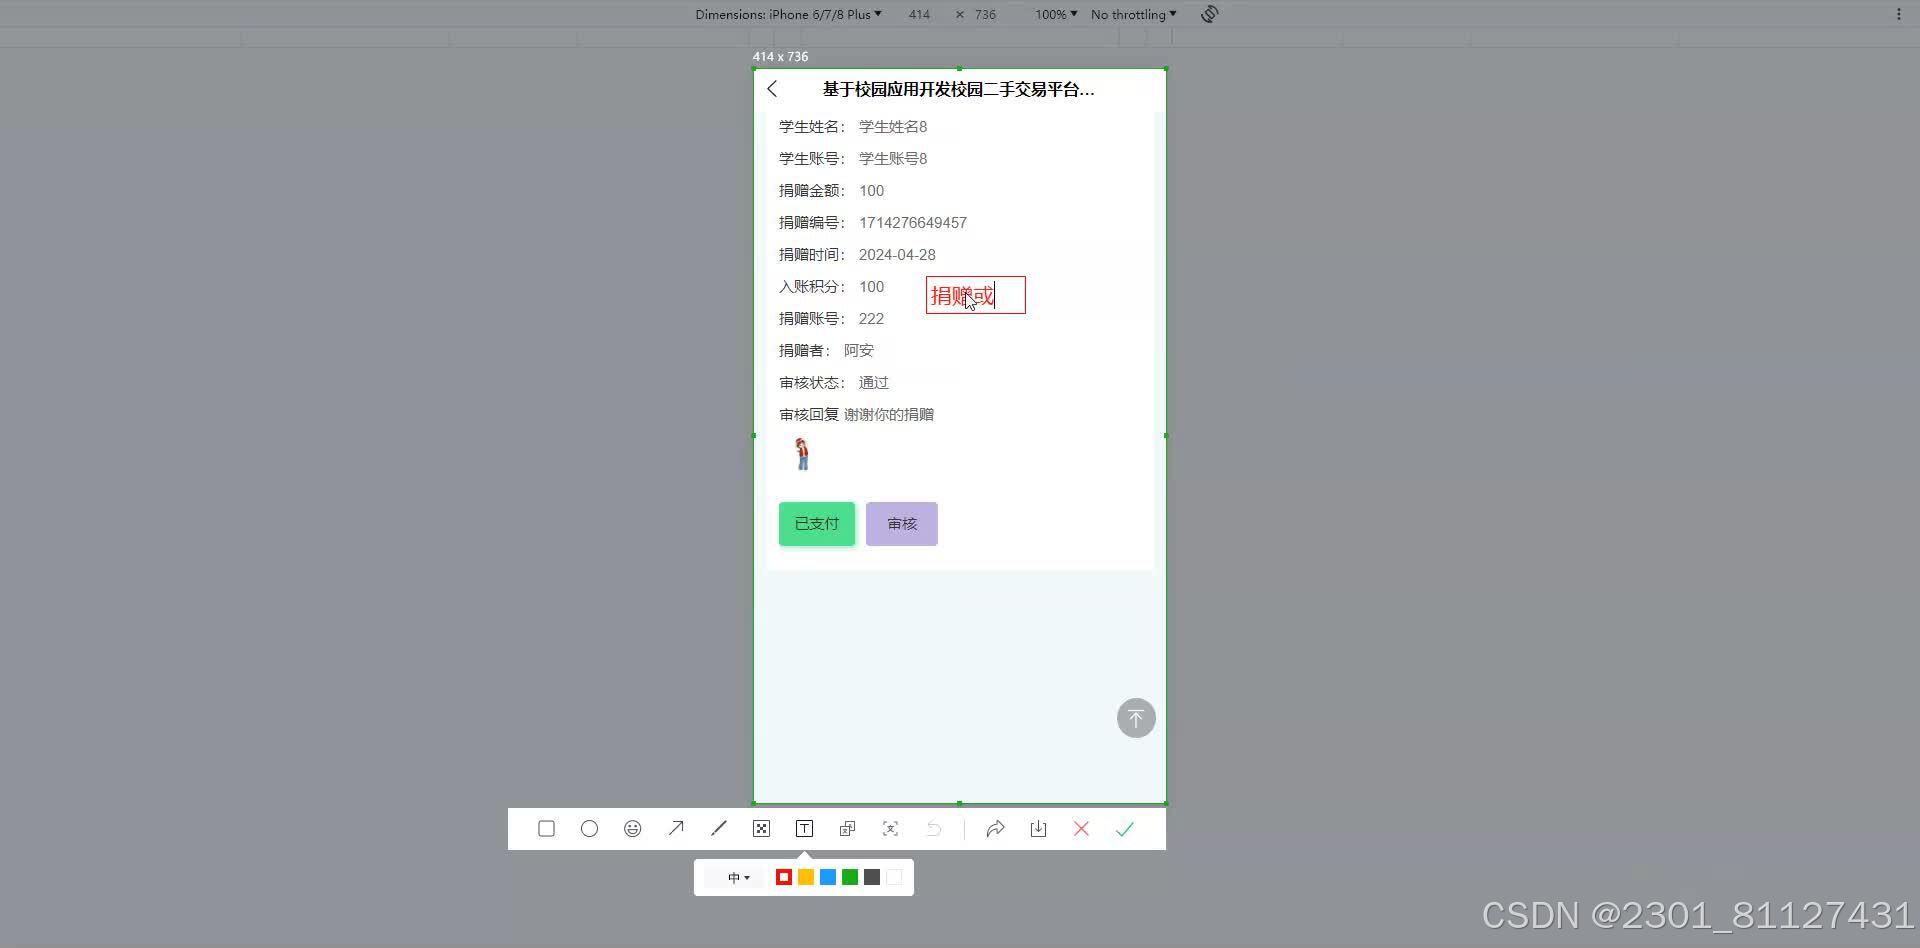Viewport: 1920px width, 948px height.
Task: Undo the last annotation
Action: click(933, 829)
